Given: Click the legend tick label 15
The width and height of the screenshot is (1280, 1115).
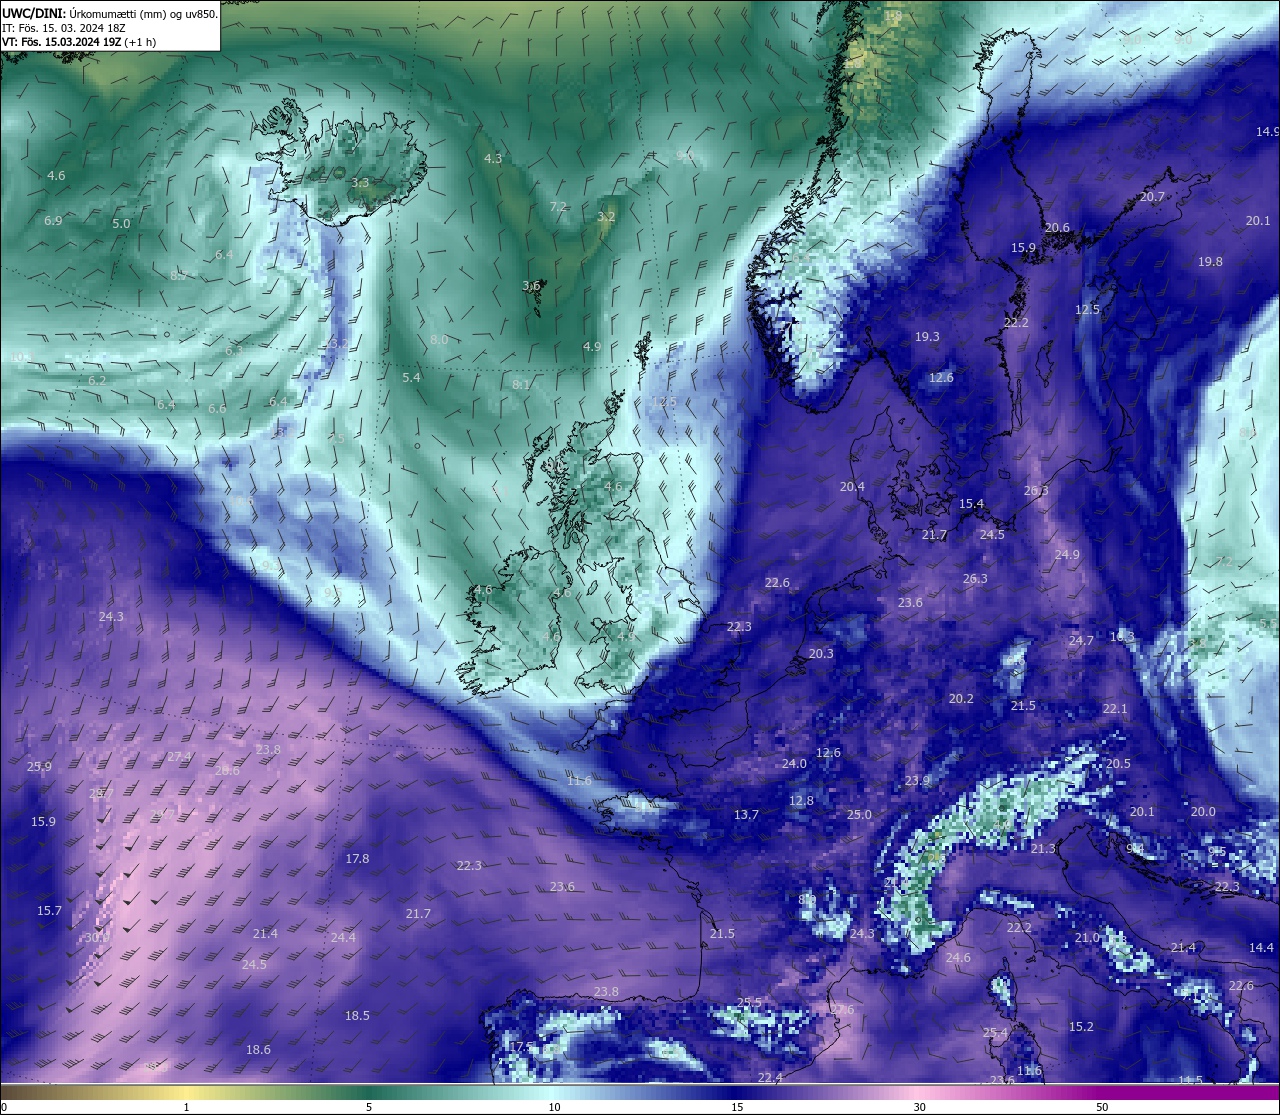Looking at the screenshot, I should [x=737, y=1107].
